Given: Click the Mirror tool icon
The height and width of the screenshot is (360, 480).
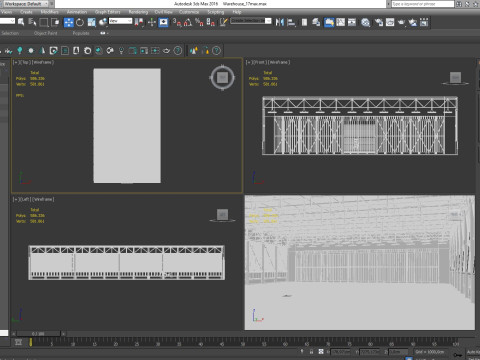Looking at the screenshot, I should point(279,22).
